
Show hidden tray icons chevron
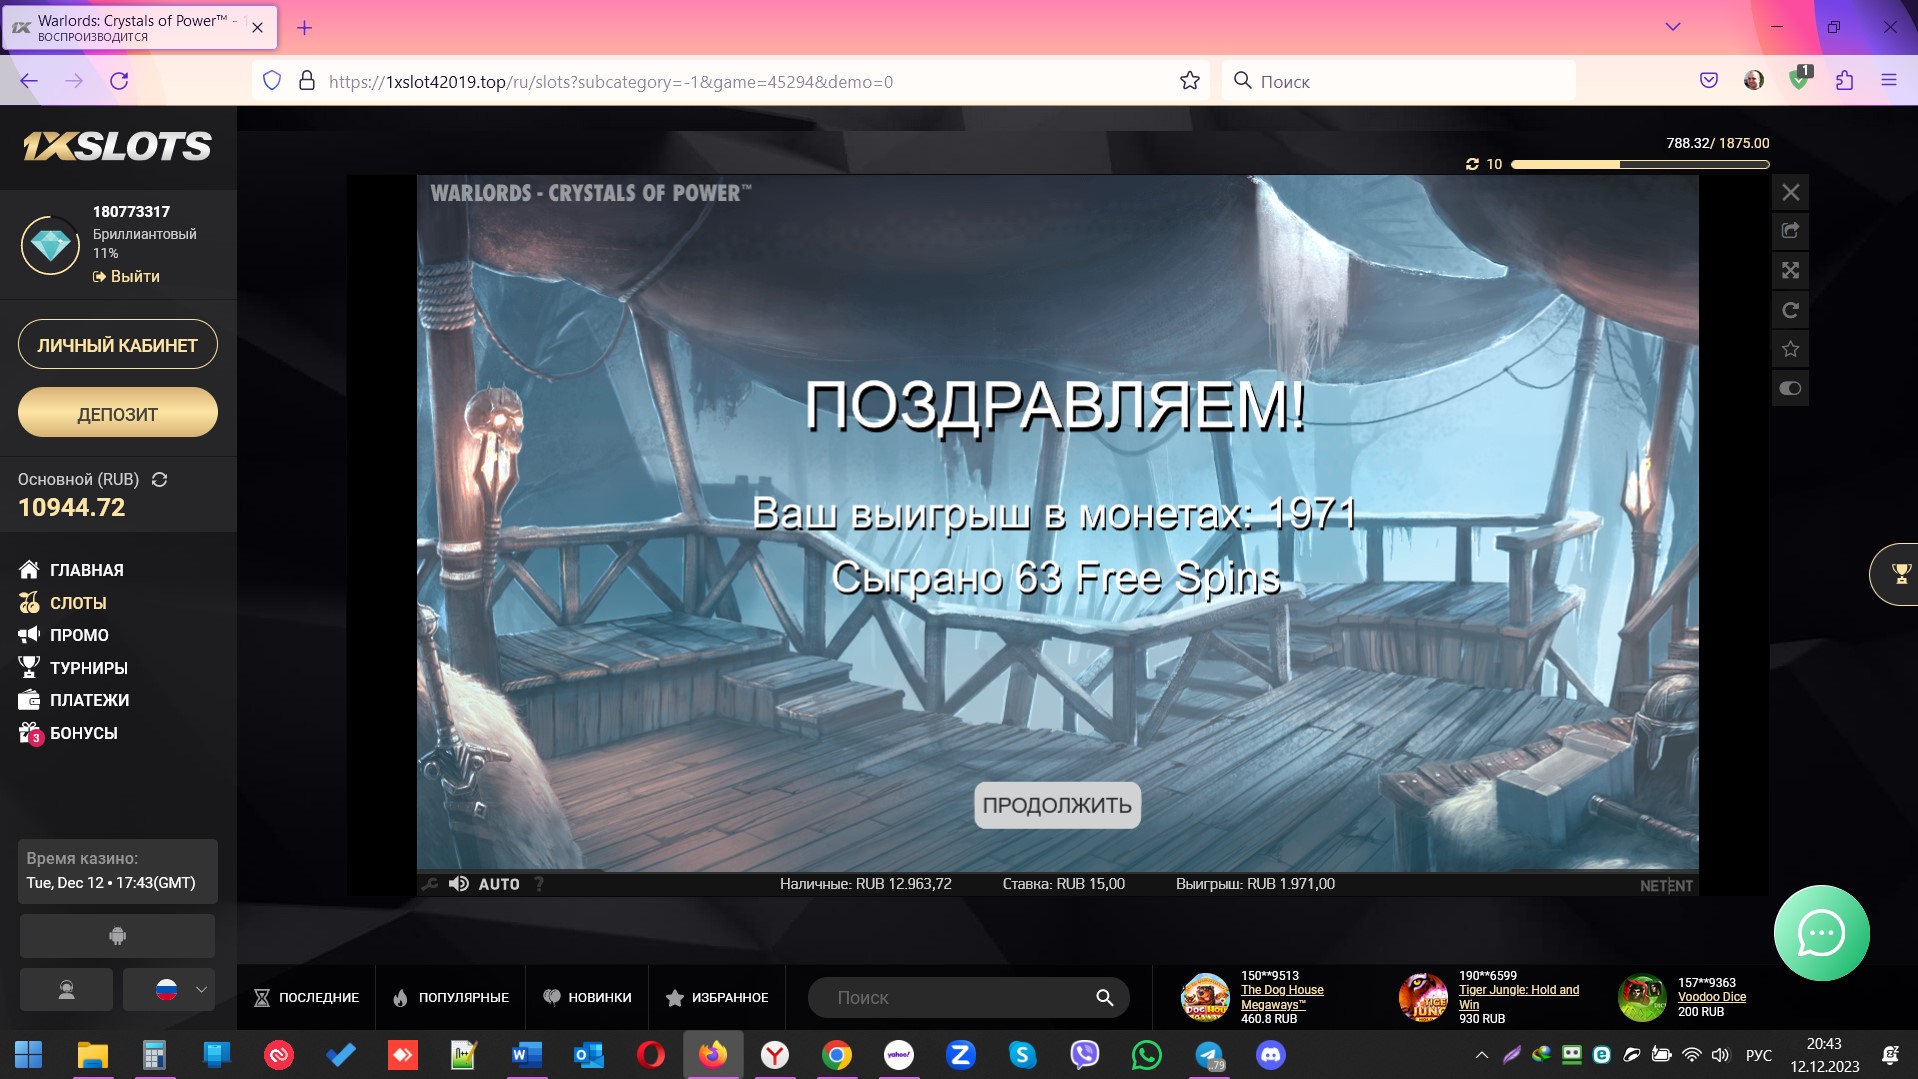click(x=1481, y=1055)
